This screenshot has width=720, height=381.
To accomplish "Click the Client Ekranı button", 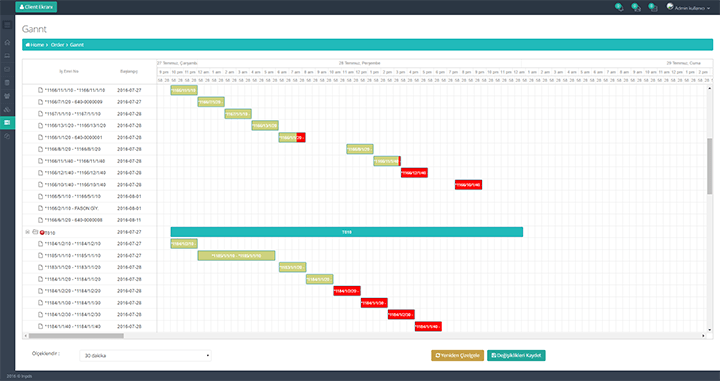I will (36, 7).
